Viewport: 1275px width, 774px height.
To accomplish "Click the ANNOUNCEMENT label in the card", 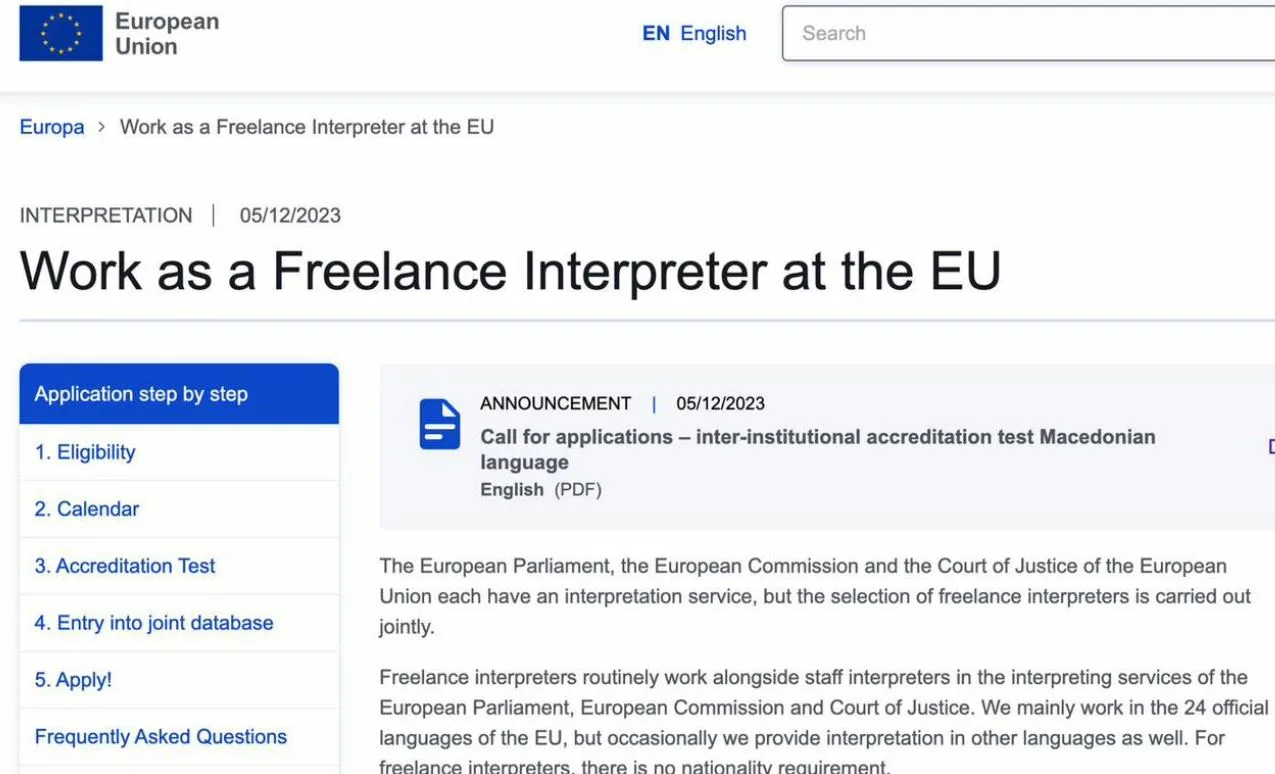I will coord(555,403).
